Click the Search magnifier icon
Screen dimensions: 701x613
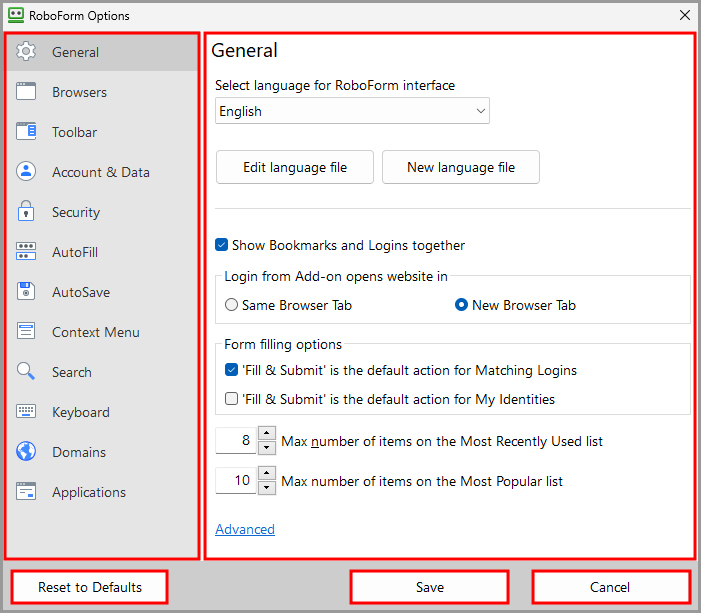tap(26, 371)
